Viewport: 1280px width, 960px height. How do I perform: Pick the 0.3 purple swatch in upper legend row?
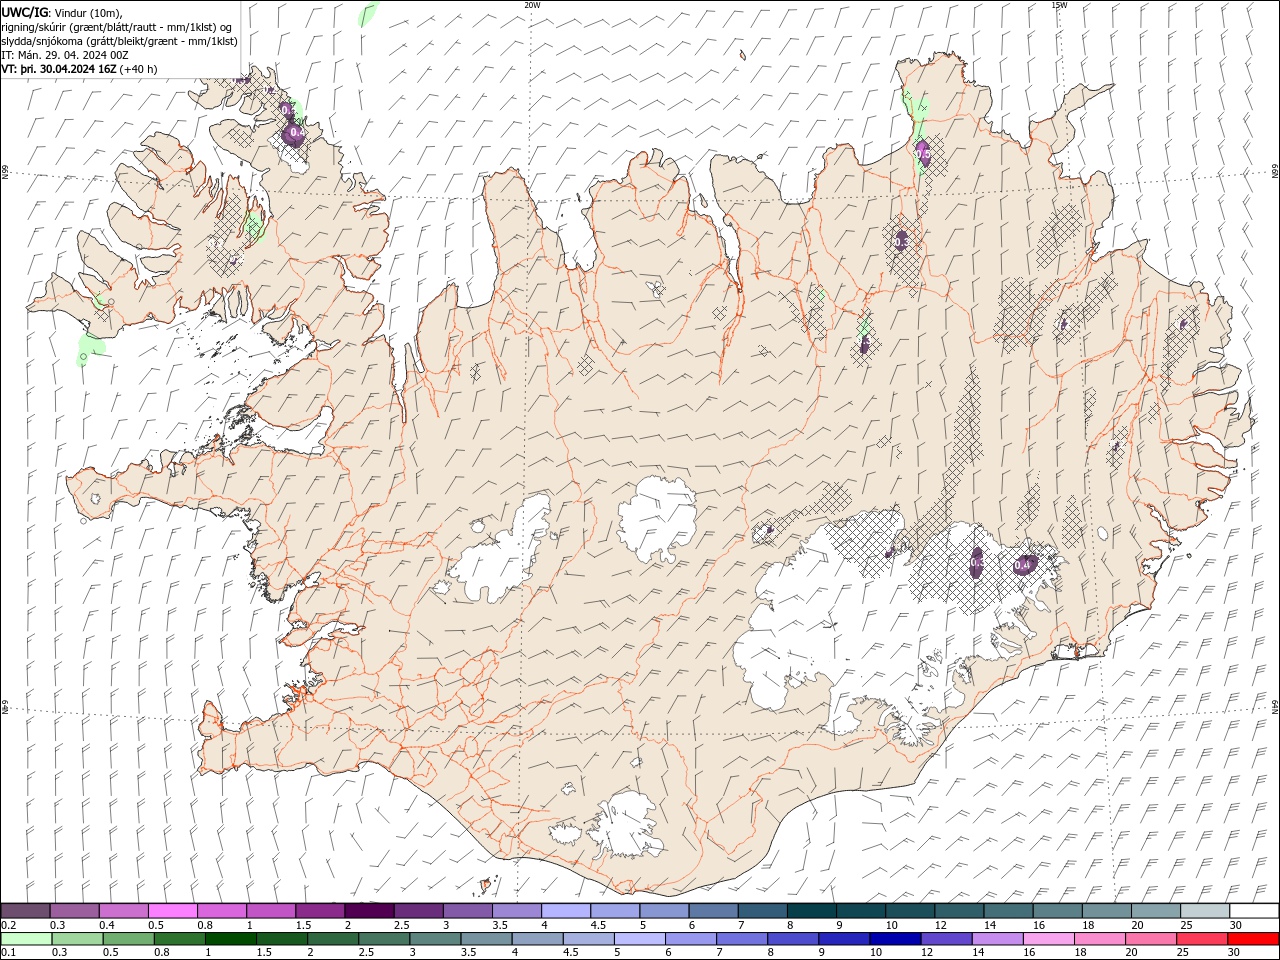[74, 911]
